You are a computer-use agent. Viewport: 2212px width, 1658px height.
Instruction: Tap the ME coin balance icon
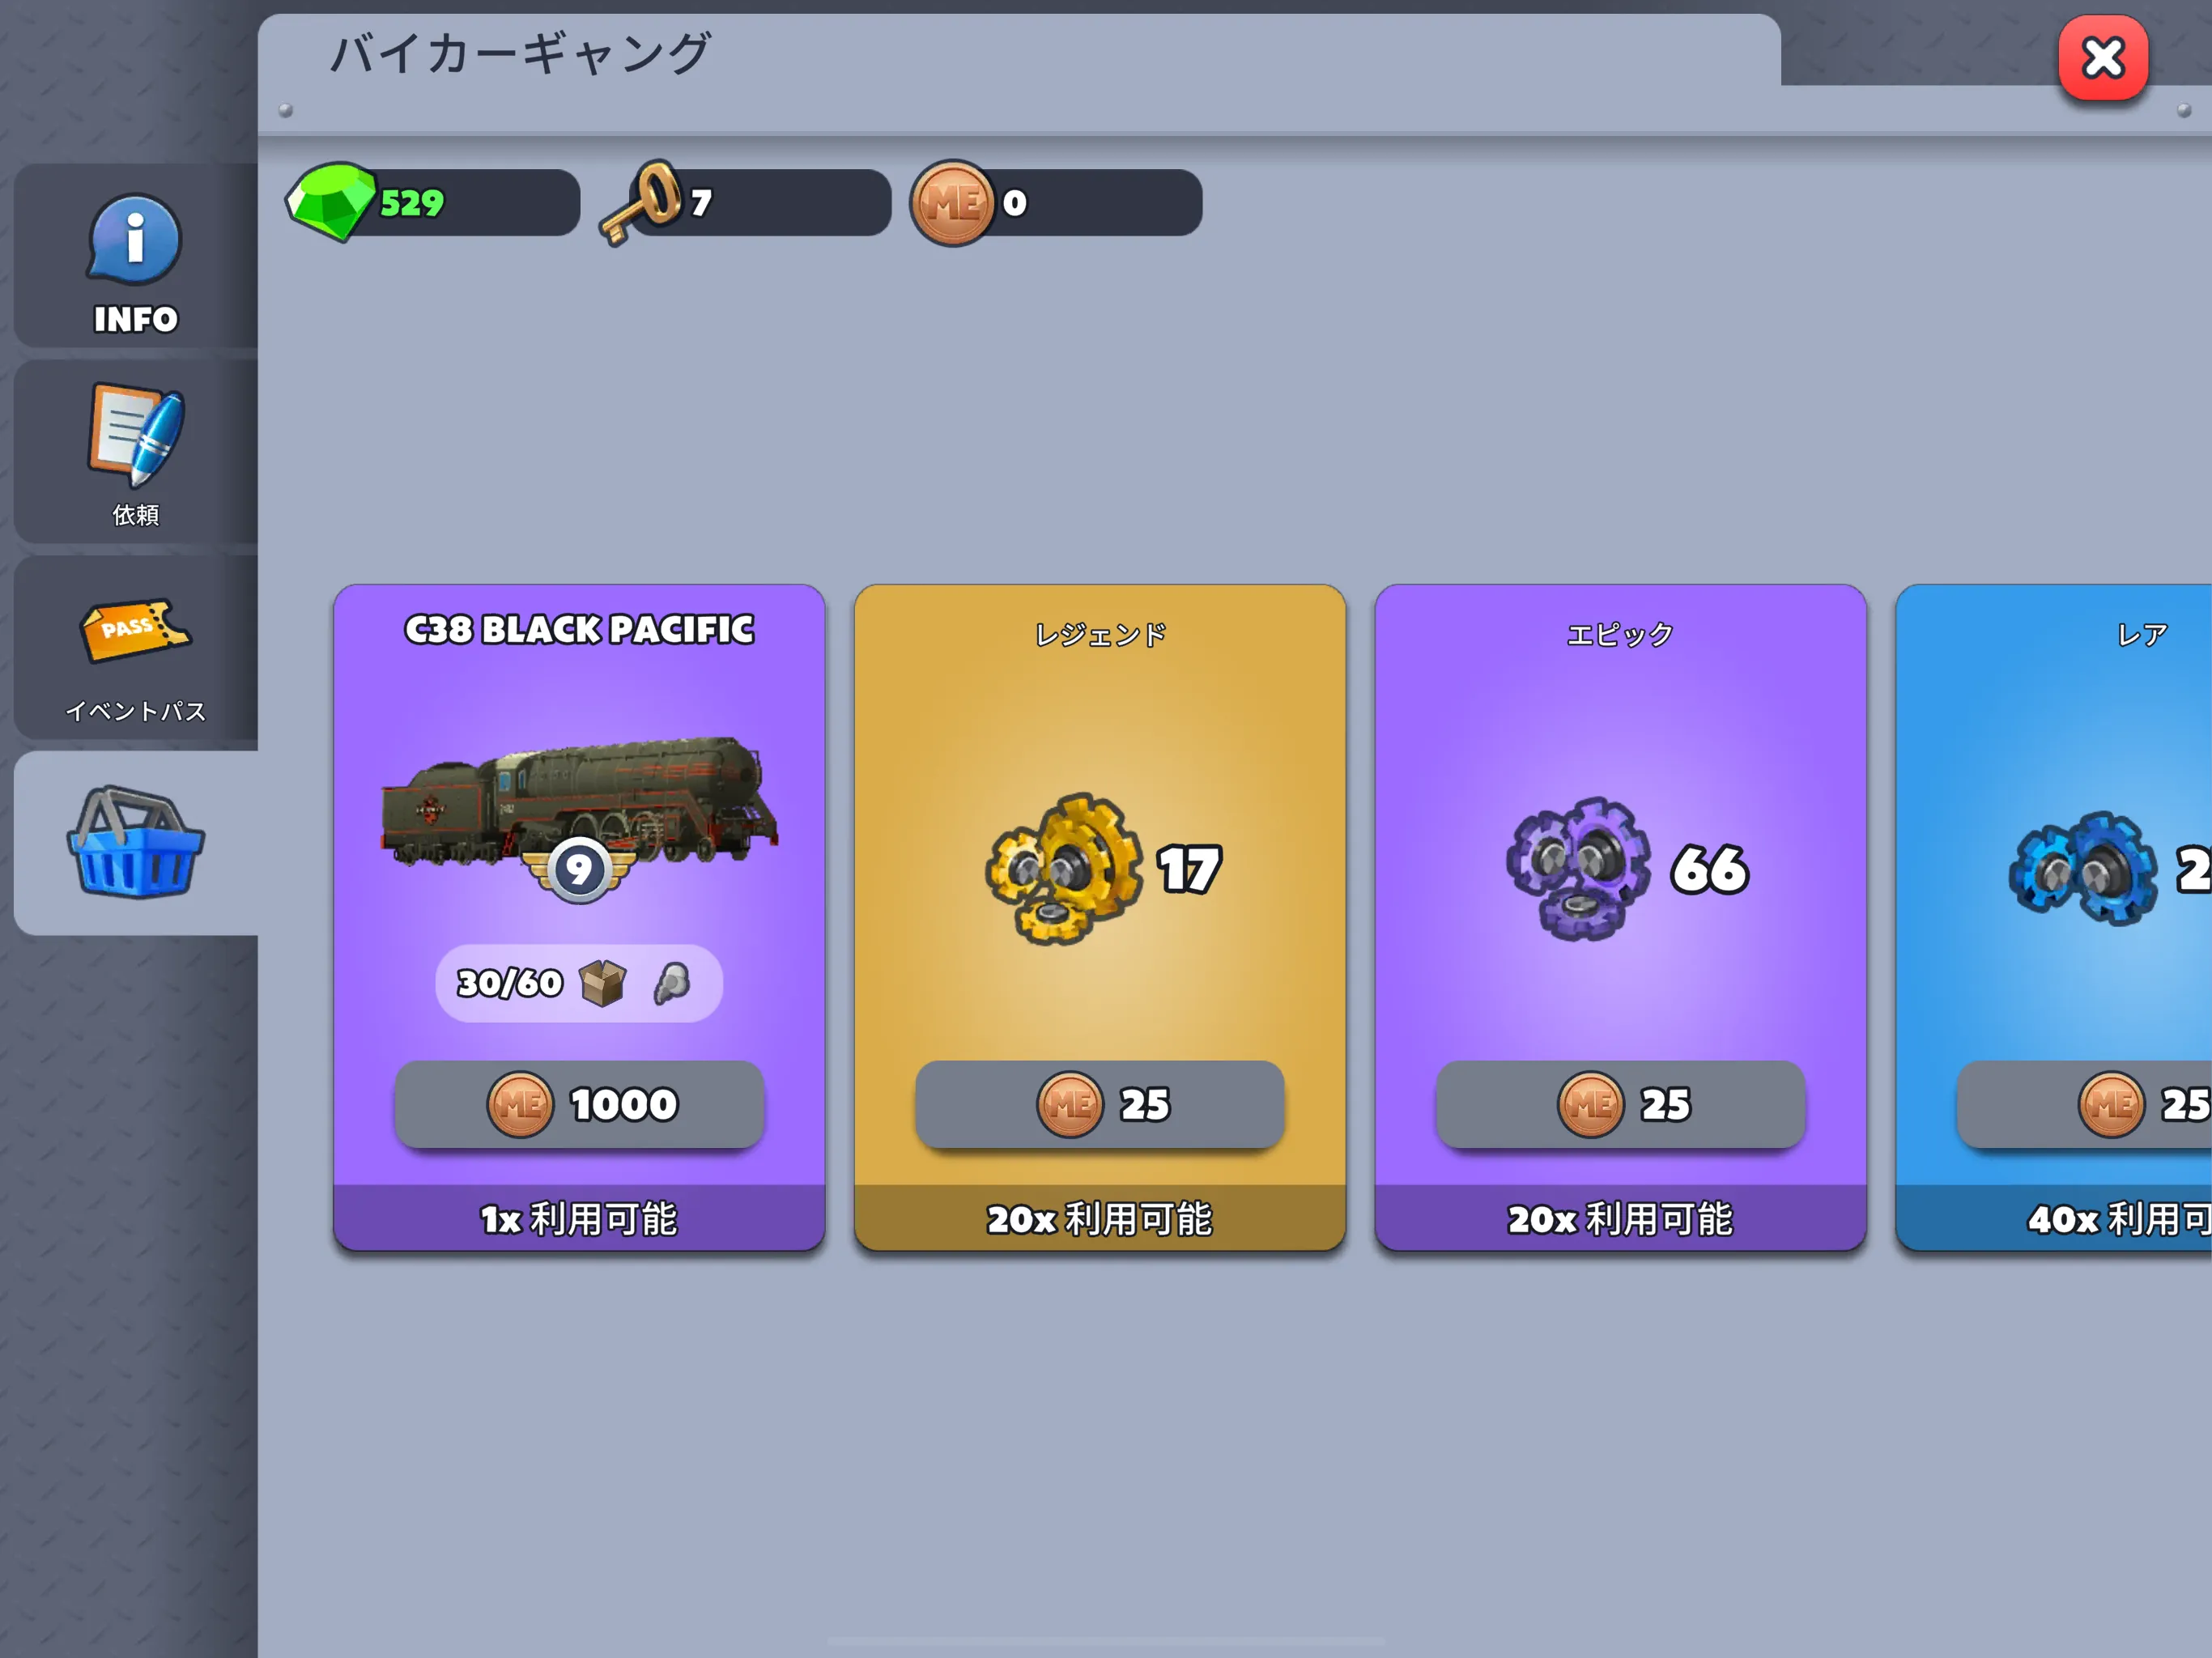[x=952, y=203]
